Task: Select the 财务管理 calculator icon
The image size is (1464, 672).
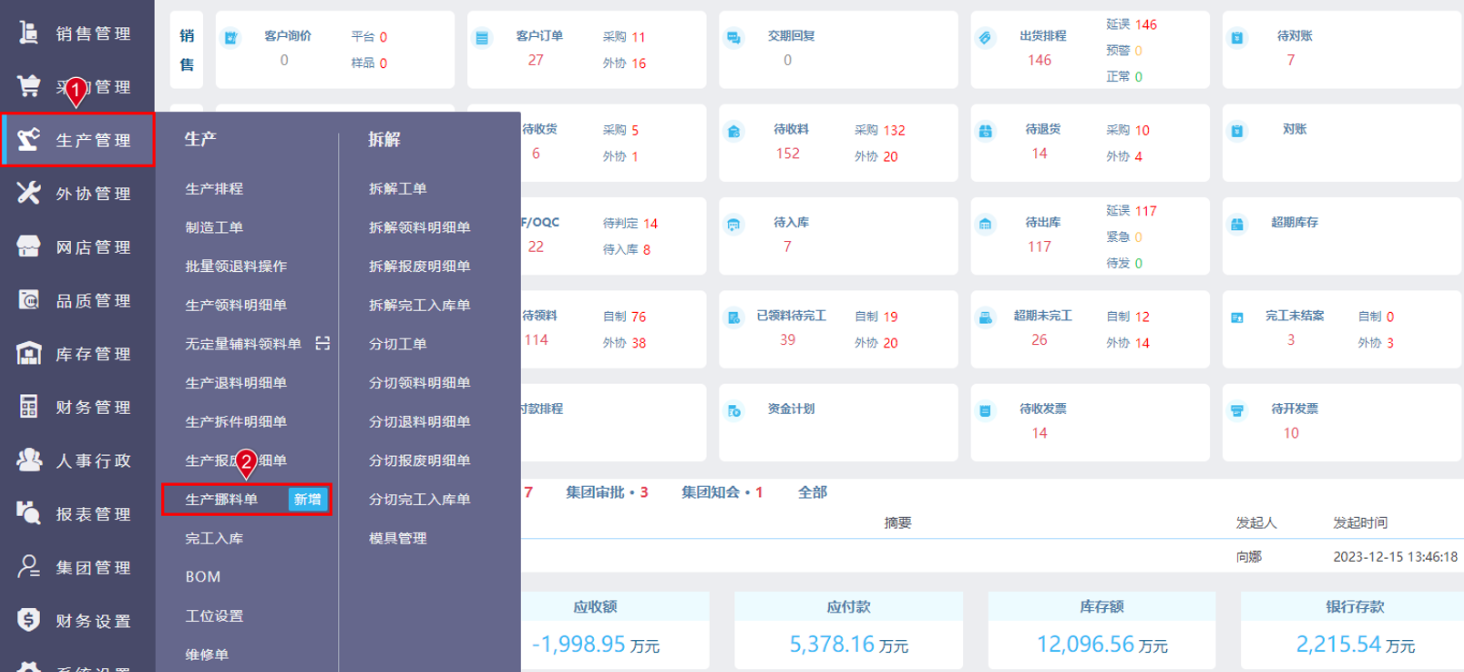Action: pyautogui.click(x=29, y=407)
